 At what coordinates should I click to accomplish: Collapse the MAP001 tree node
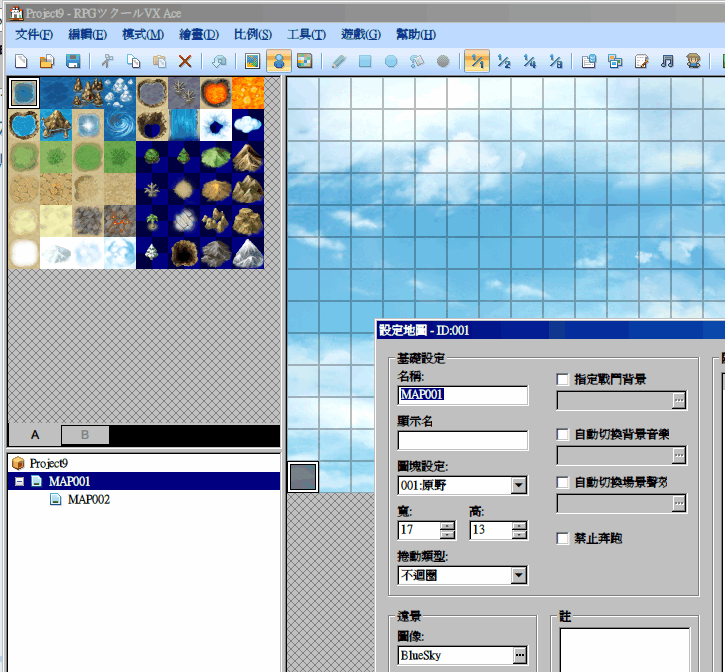point(19,481)
